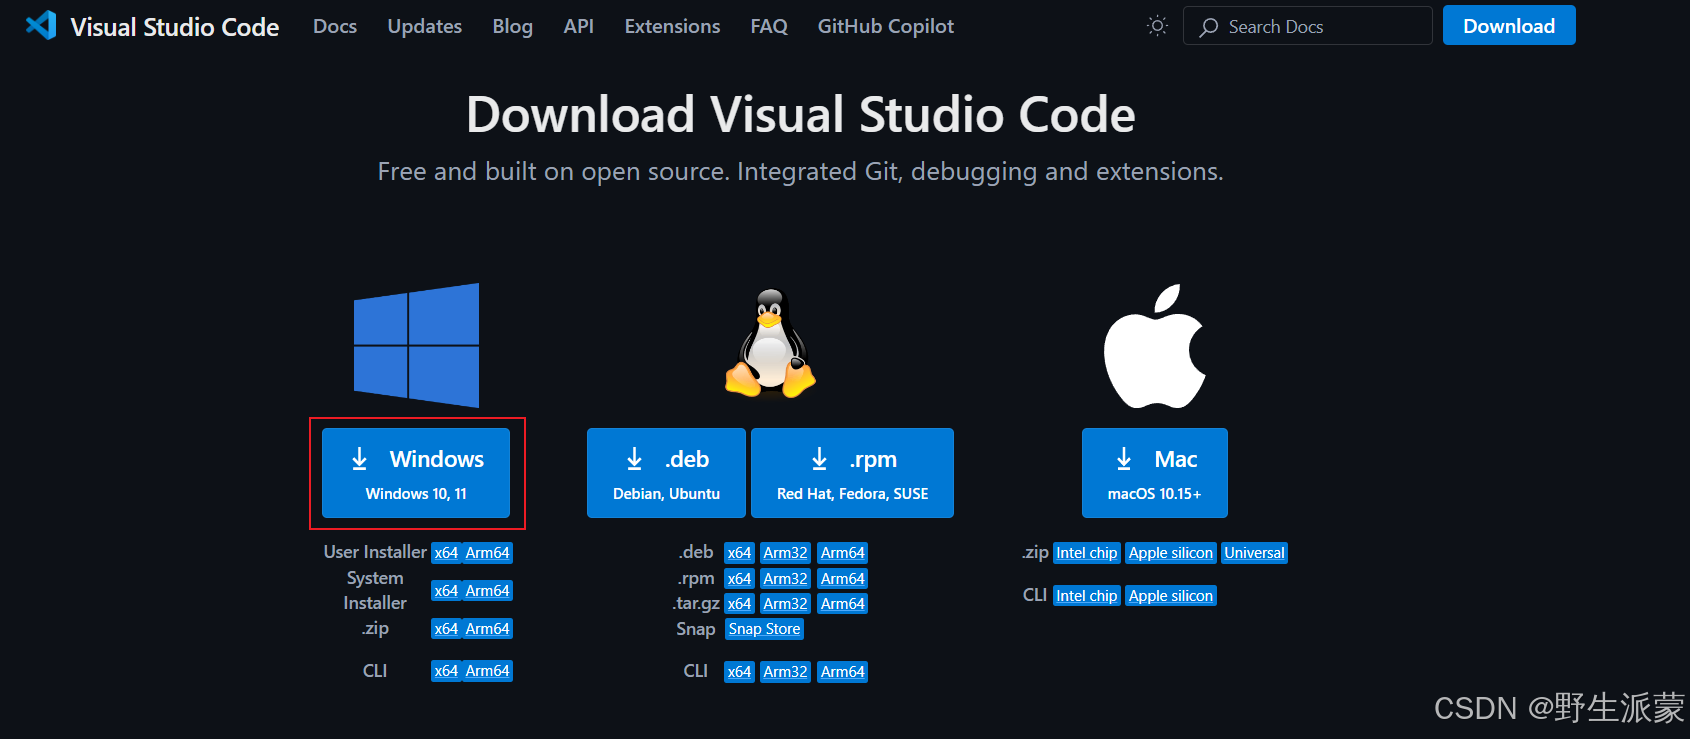The image size is (1690, 739).
Task: Select Windows .zip Arm64 link
Action: [488, 629]
